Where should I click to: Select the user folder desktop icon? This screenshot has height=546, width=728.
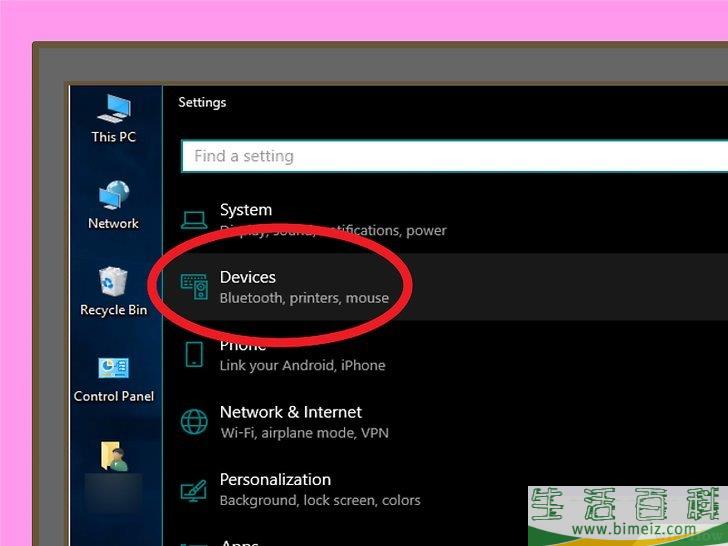pyautogui.click(x=114, y=456)
